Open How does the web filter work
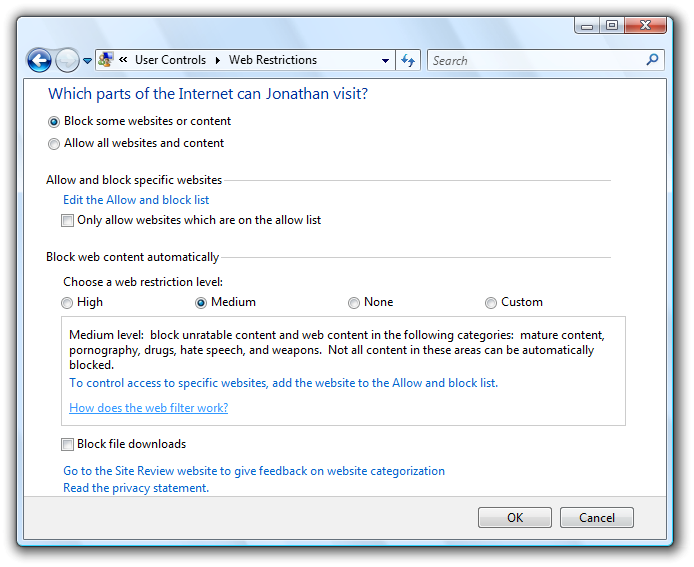Viewport: 694px width, 567px height. (x=149, y=408)
